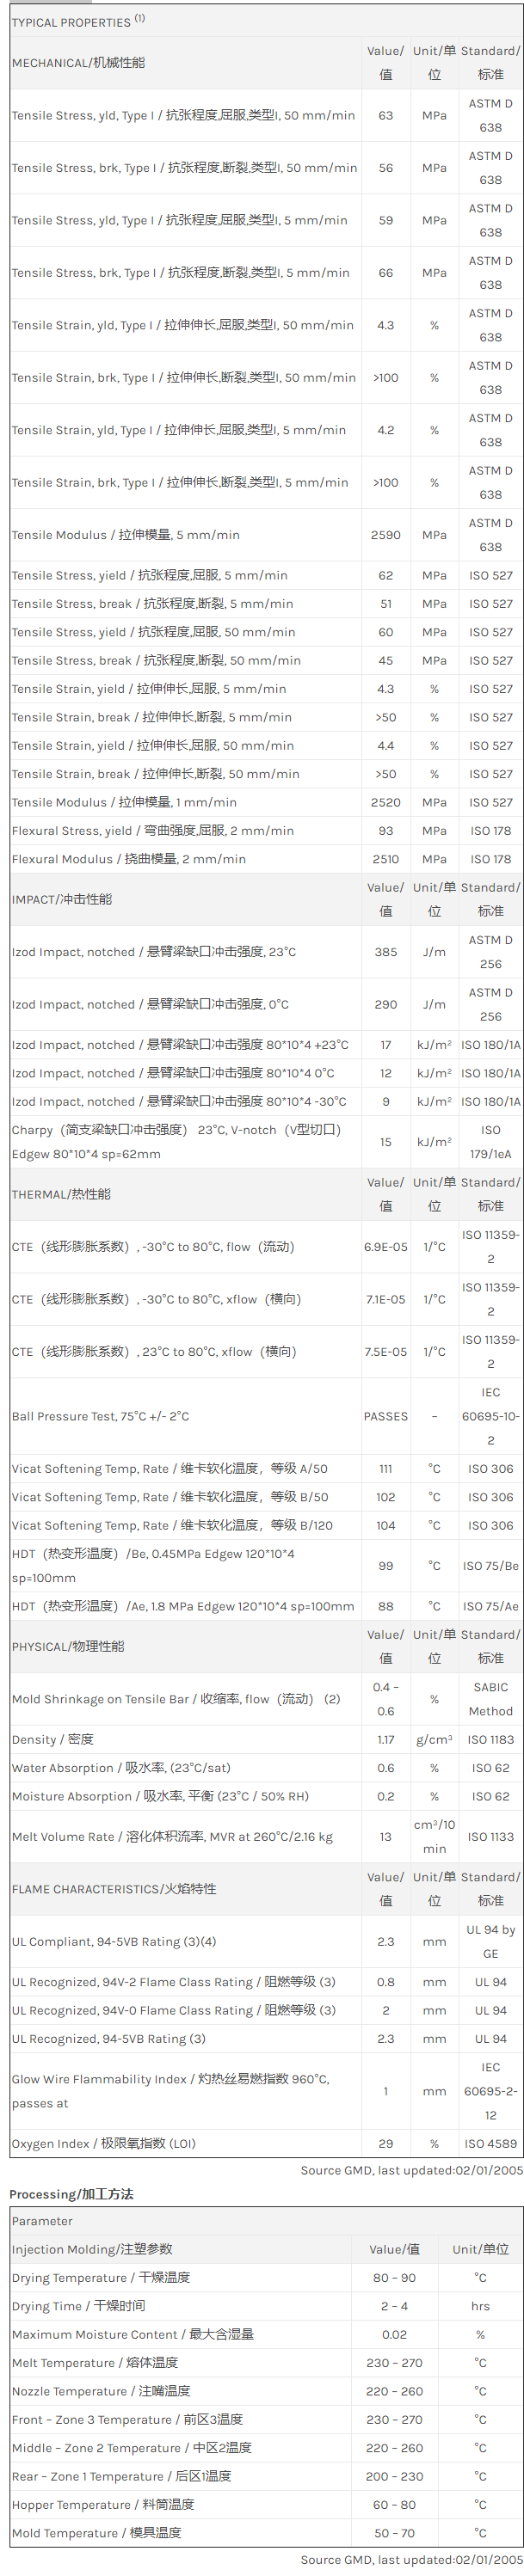
Task: Select the MECHANICAL/机械性能 section header
Action: click(x=78, y=63)
